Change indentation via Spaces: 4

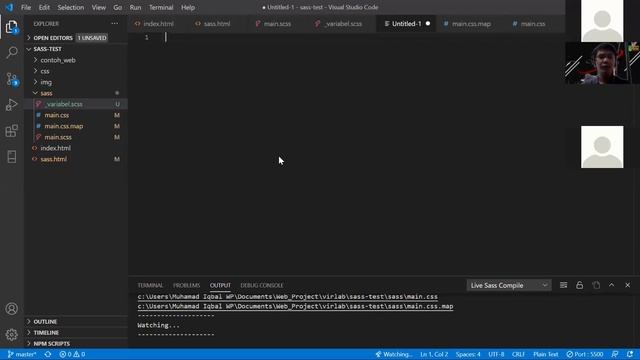tap(468, 354)
